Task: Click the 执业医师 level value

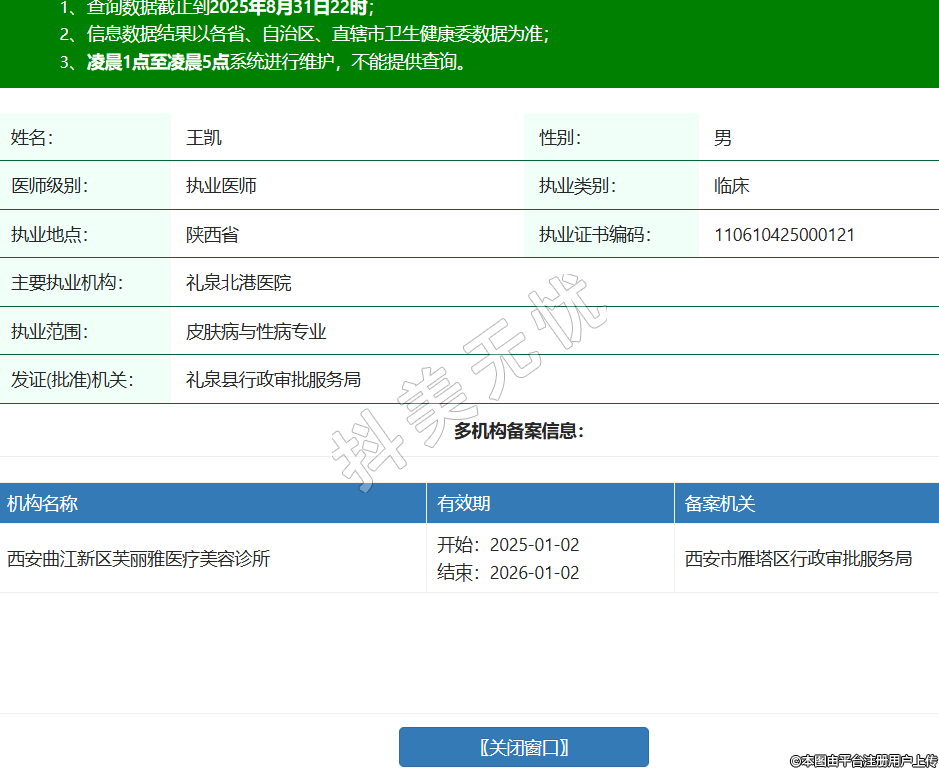Action: (x=221, y=186)
